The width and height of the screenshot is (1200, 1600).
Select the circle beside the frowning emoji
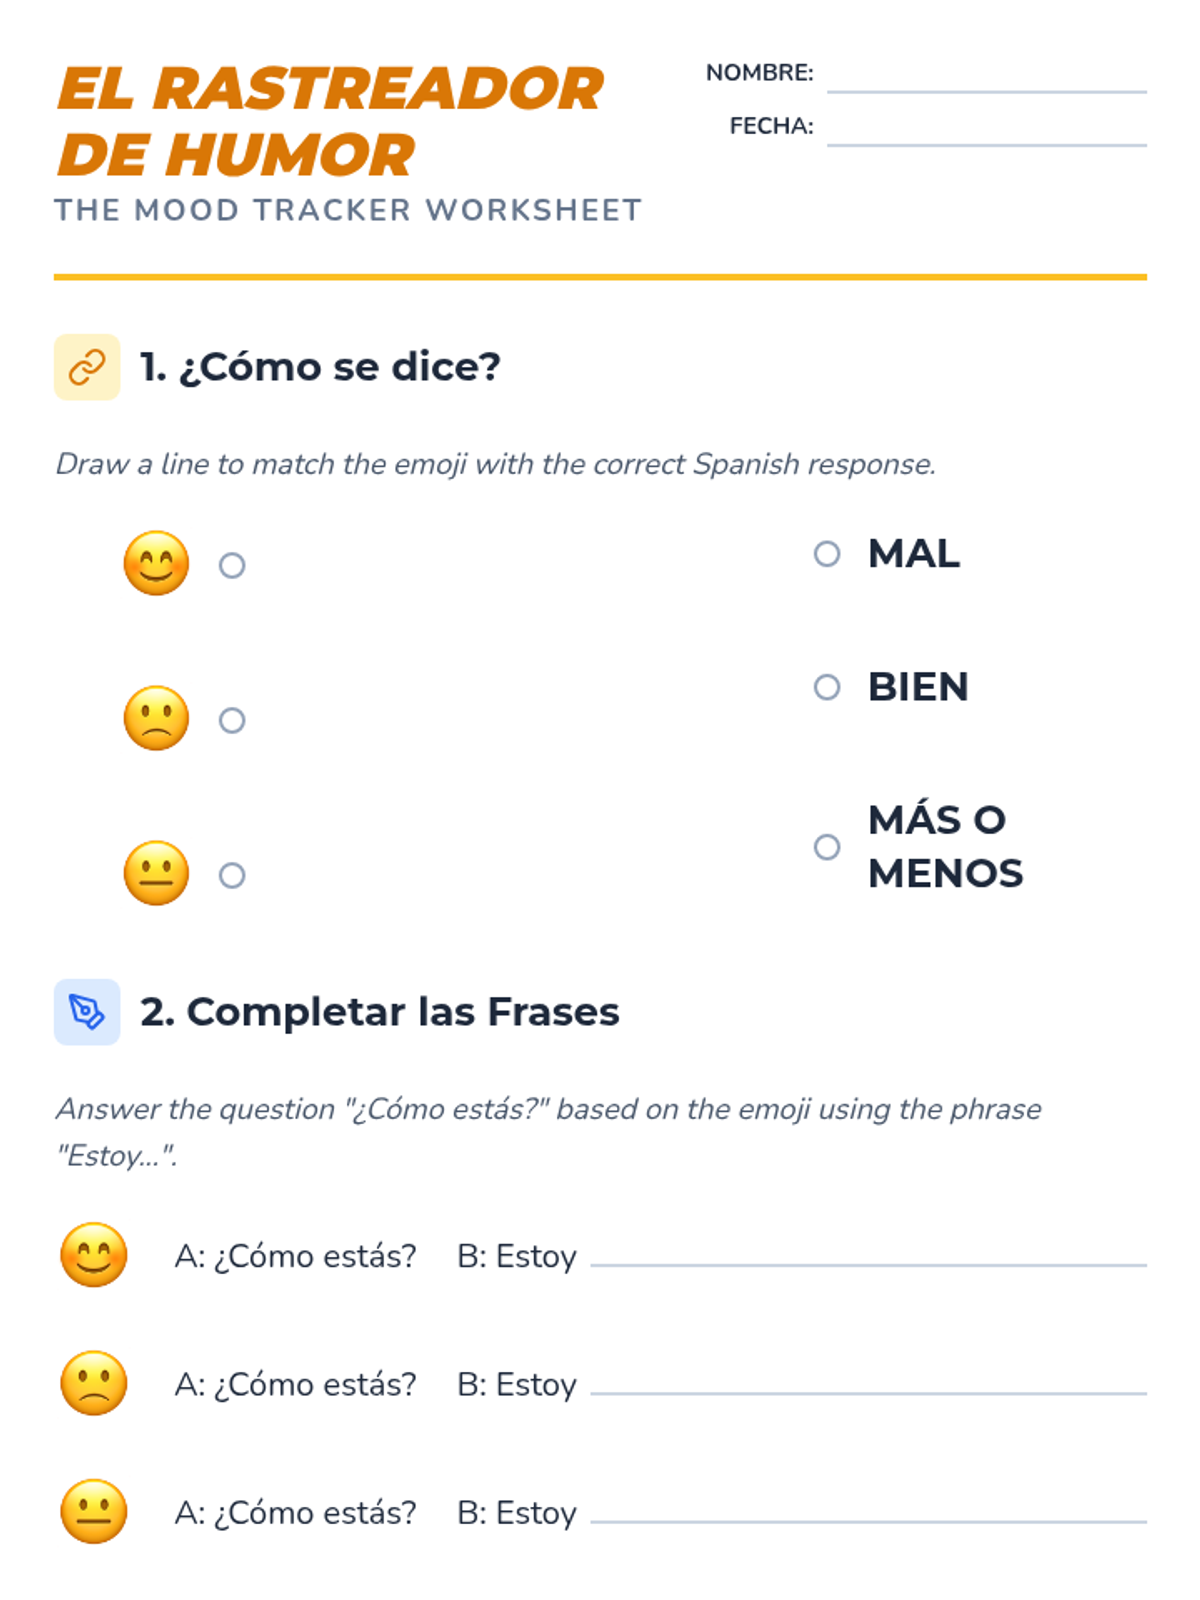coord(232,721)
